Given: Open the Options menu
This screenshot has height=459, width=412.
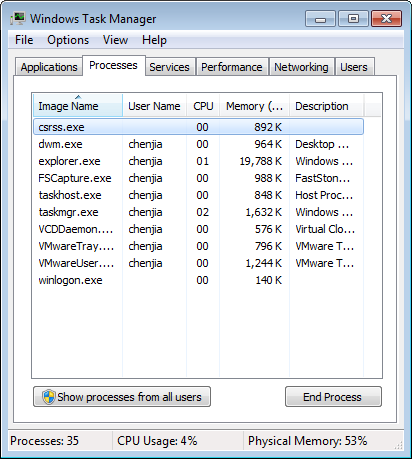Looking at the screenshot, I should click(68, 40).
